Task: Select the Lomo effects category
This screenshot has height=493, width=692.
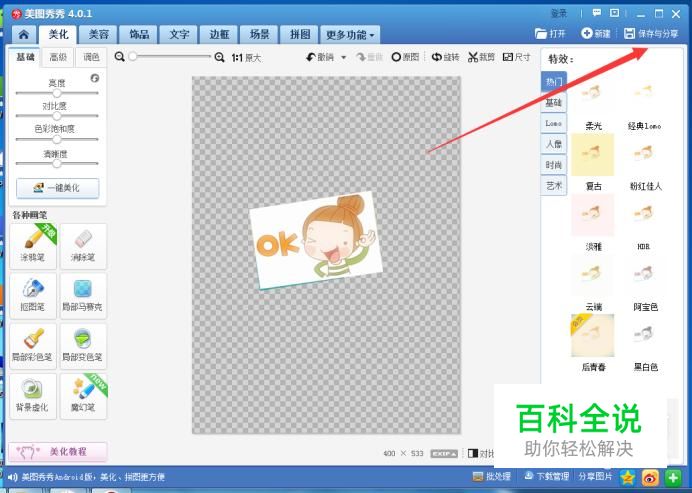Action: pos(553,123)
